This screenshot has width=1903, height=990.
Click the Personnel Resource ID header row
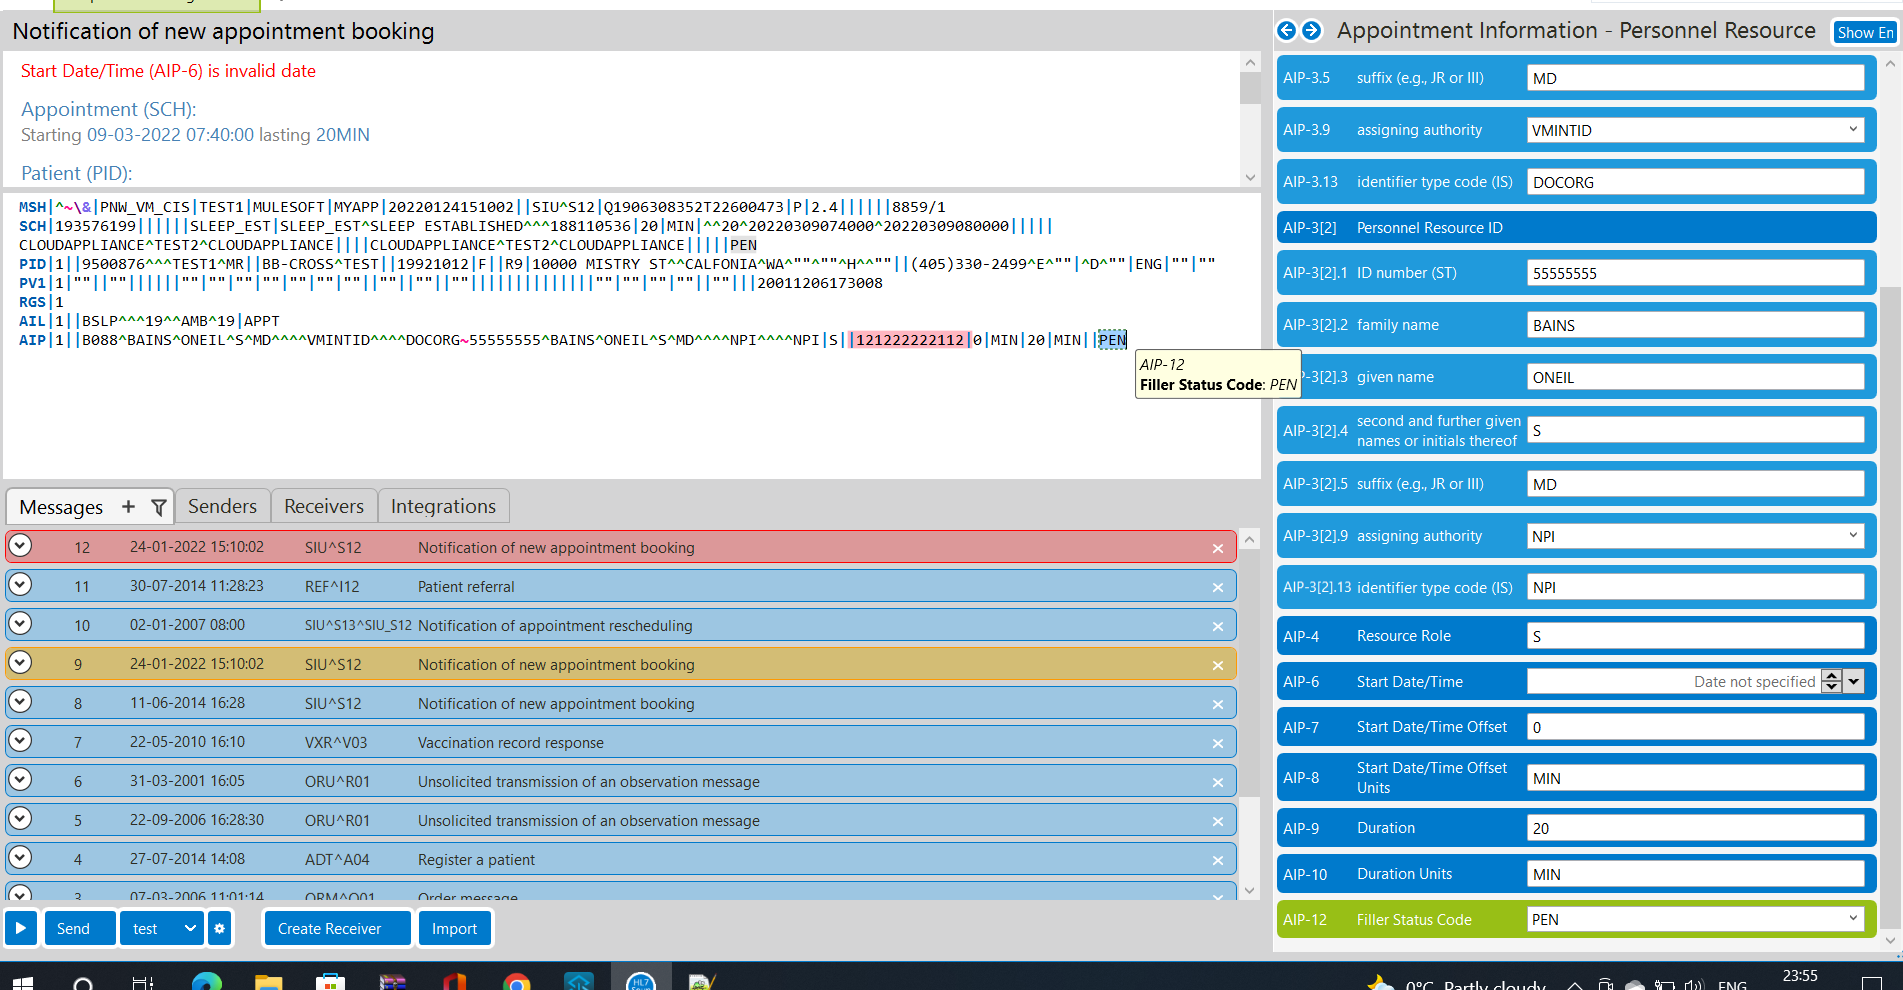click(x=1576, y=228)
